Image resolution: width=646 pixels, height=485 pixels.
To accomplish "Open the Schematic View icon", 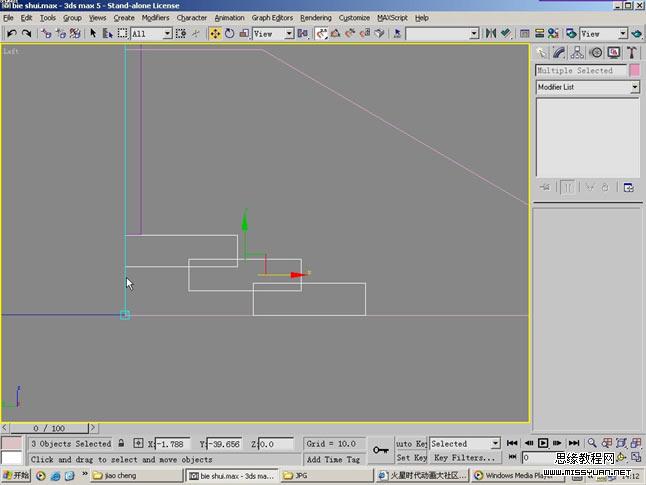I will [x=539, y=33].
